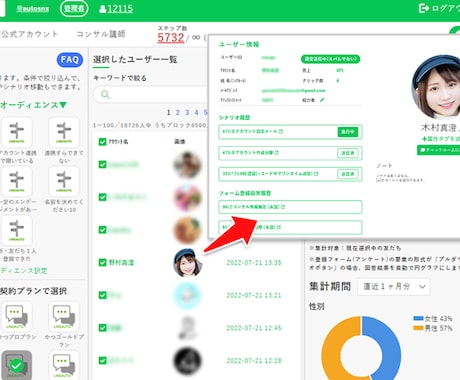Image resolution: width=460 pixels, height=380 pixels.
Task: Open the コンサル情報 form history row
Action: click(290, 207)
